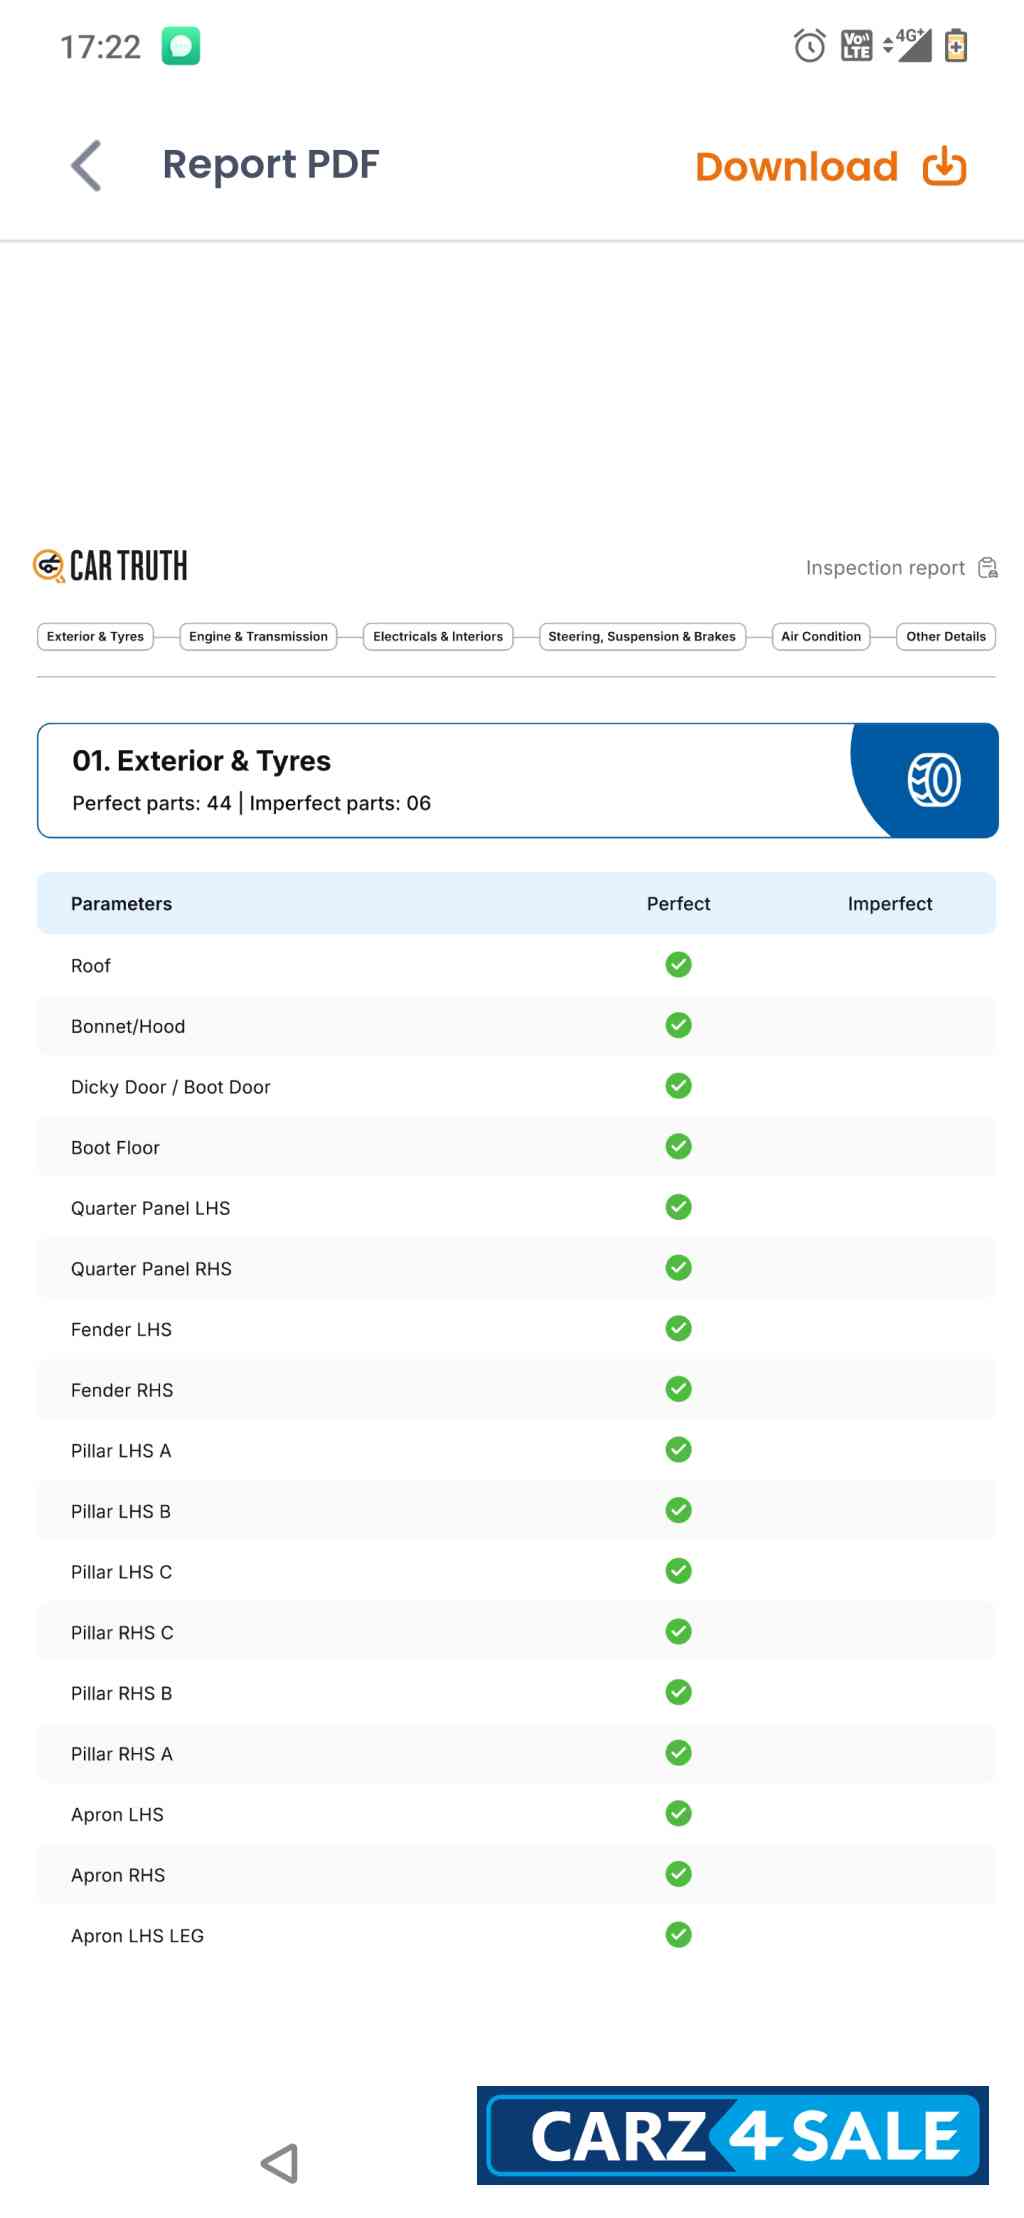Viewport: 1024px width, 2218px height.
Task: Go to Steering, Suspension & Brakes section
Action: [x=642, y=637]
